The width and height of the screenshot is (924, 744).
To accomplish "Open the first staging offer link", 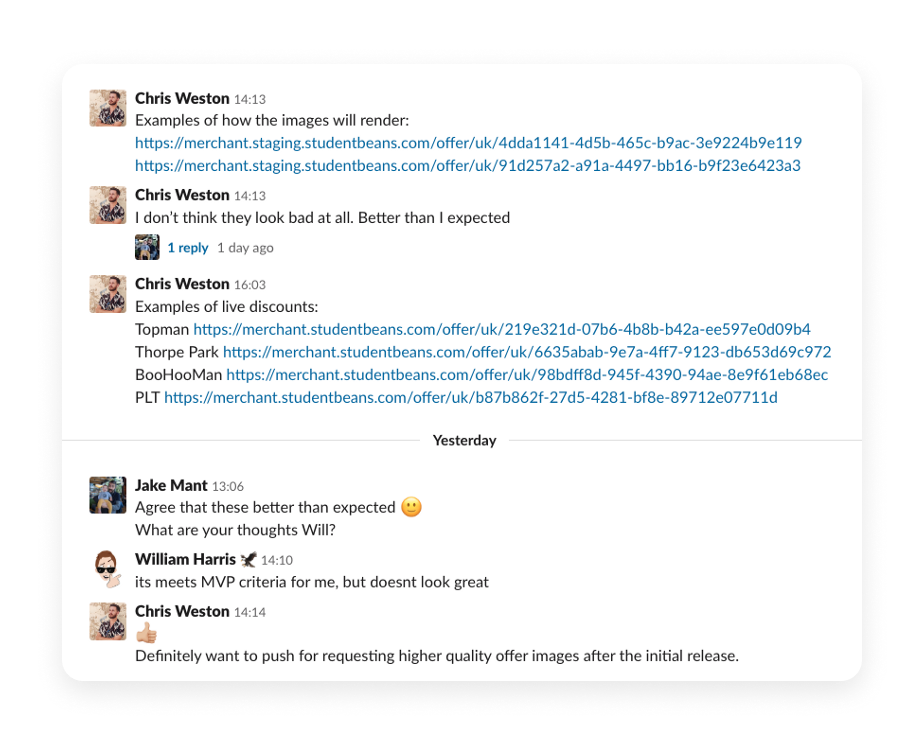I will tap(468, 143).
